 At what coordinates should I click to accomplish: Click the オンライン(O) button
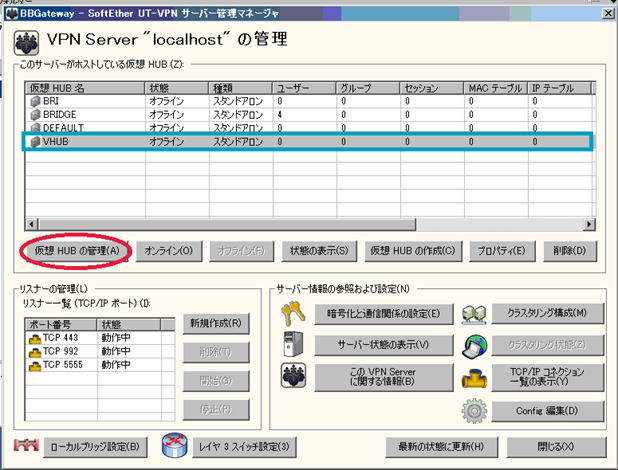[x=169, y=251]
